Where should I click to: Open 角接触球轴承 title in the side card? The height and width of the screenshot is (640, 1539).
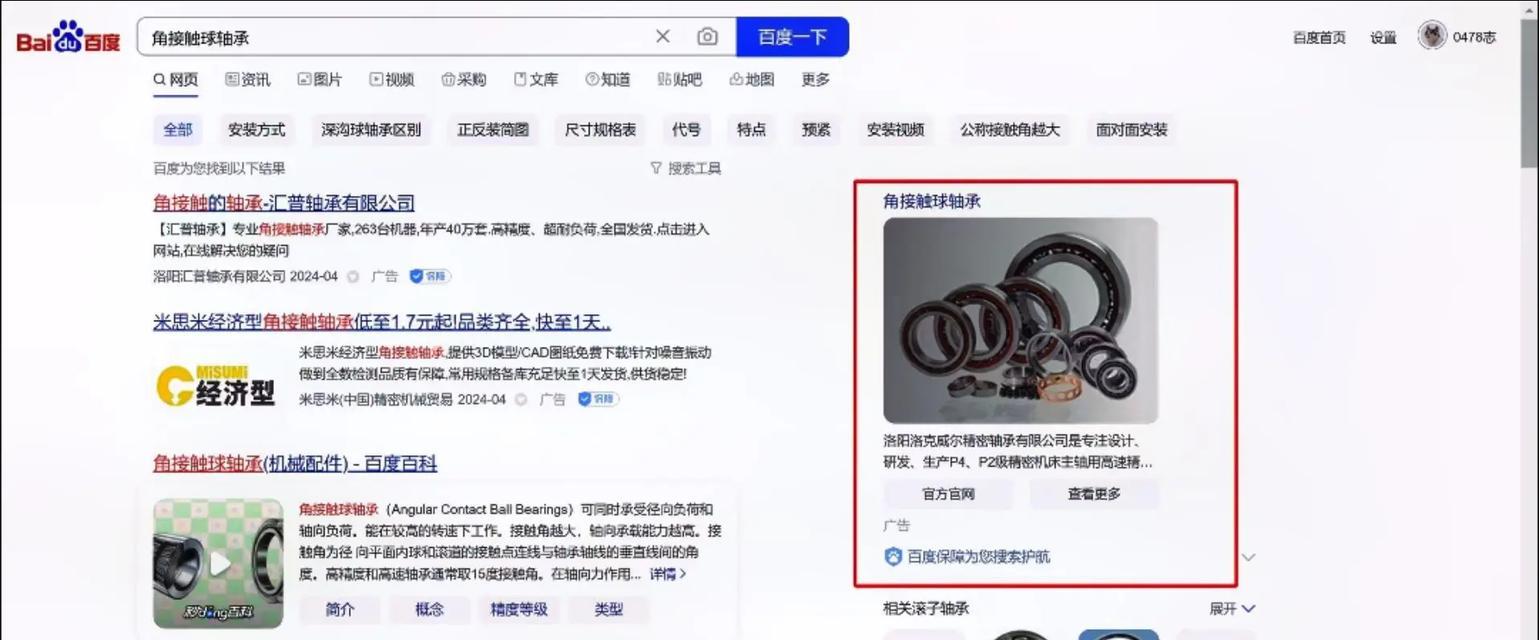[932, 201]
